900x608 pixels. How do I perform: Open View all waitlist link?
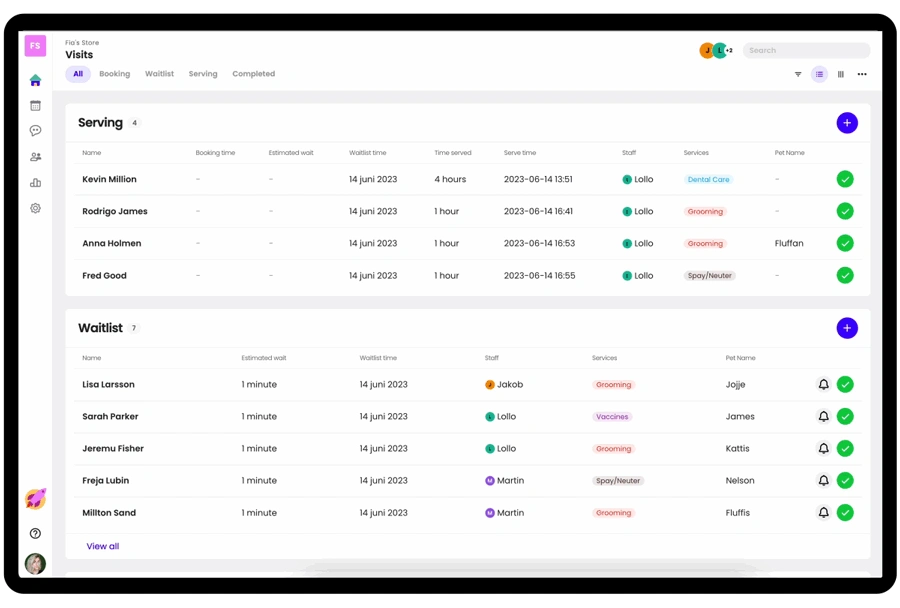103,547
